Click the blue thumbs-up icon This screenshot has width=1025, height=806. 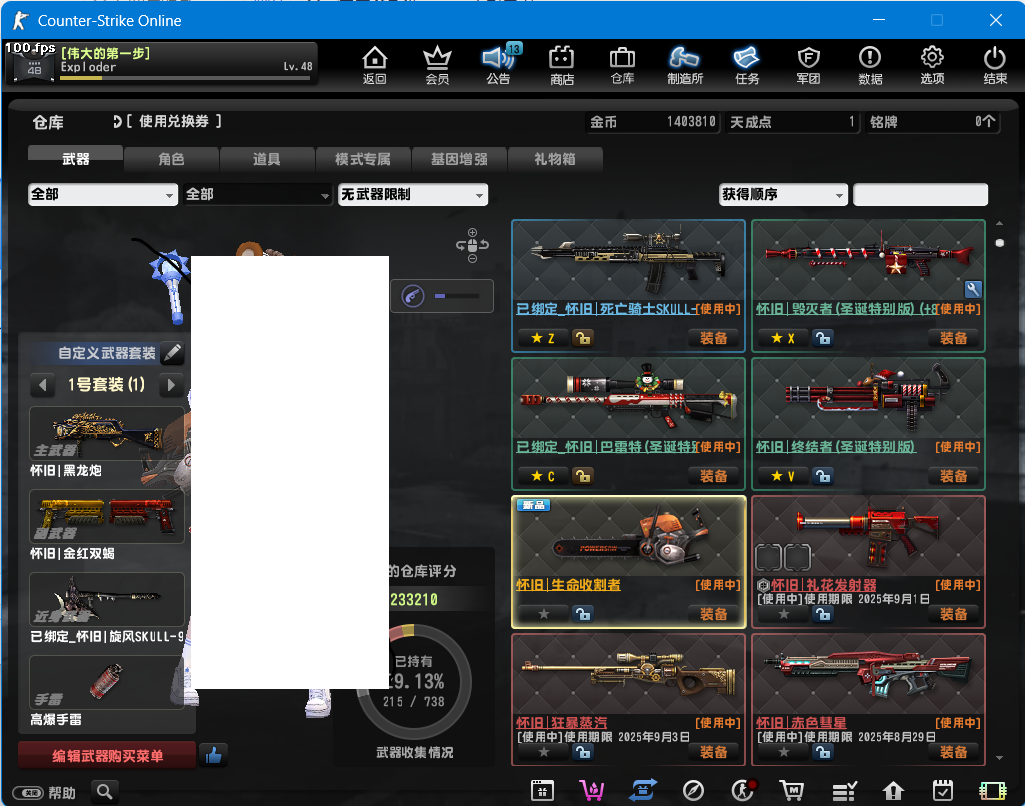214,756
